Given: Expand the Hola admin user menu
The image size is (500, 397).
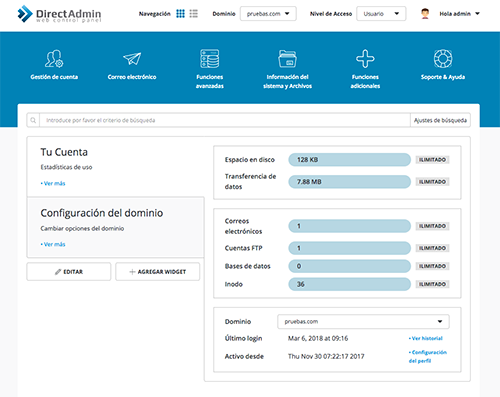Looking at the screenshot, I should click(x=459, y=14).
